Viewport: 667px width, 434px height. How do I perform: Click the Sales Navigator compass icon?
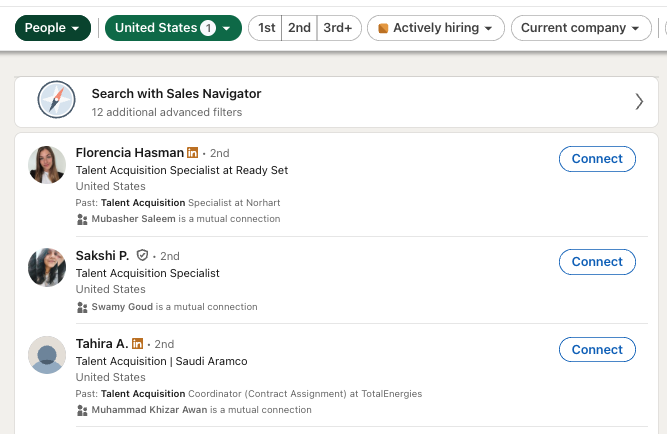tap(56, 101)
